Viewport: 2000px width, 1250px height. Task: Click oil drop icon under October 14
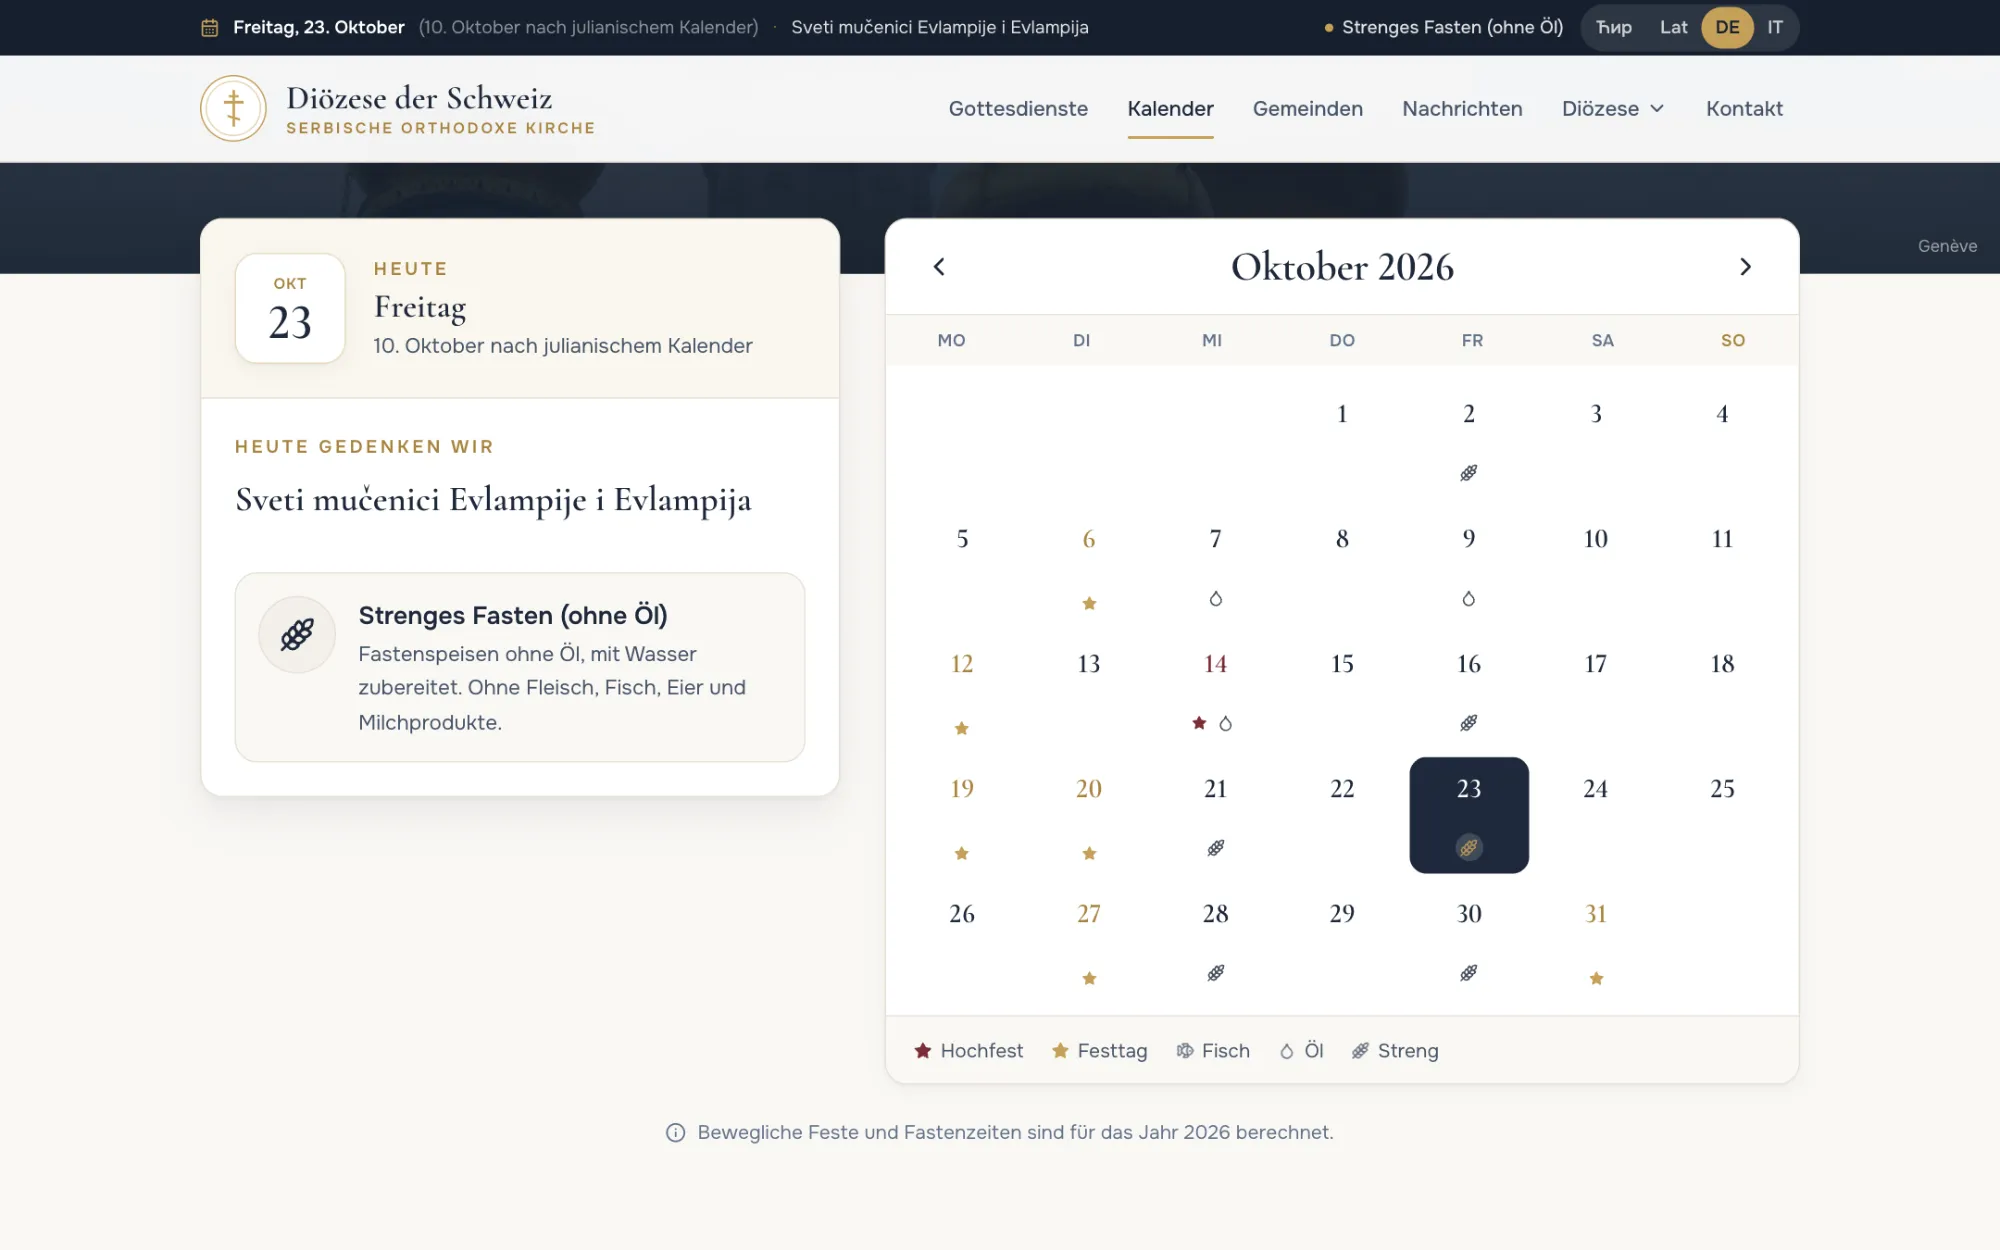(x=1226, y=723)
